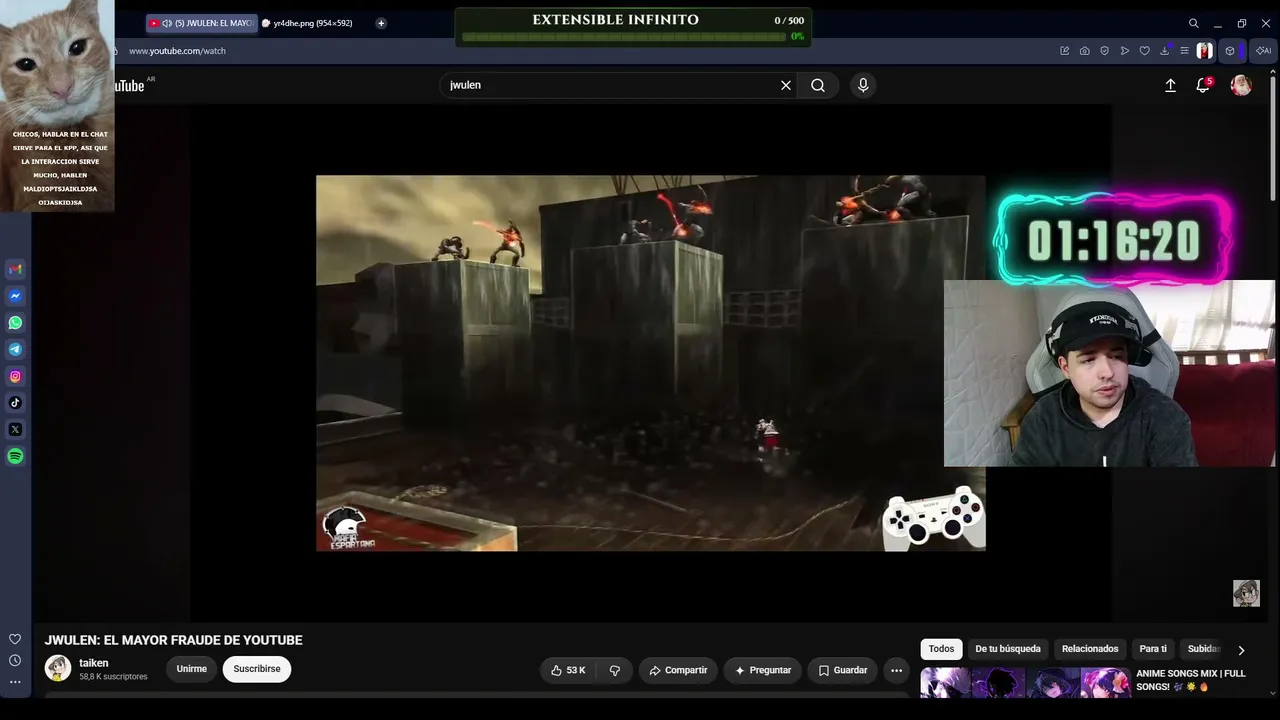Click the channel watermark avatar beside the player

(1246, 593)
